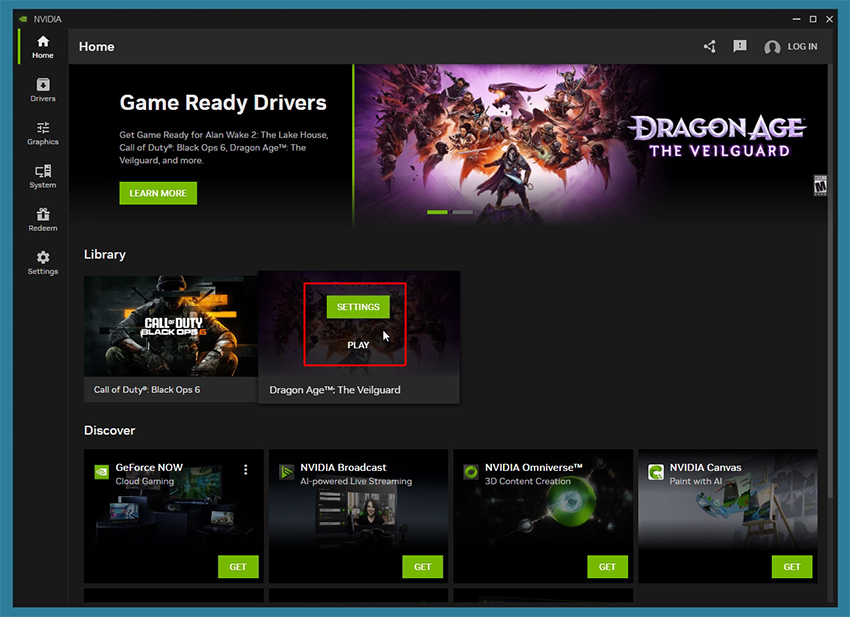Screen dimensions: 850x617
Task: Click the Call of Duty: Black Ops 6 label
Action: pos(147,389)
